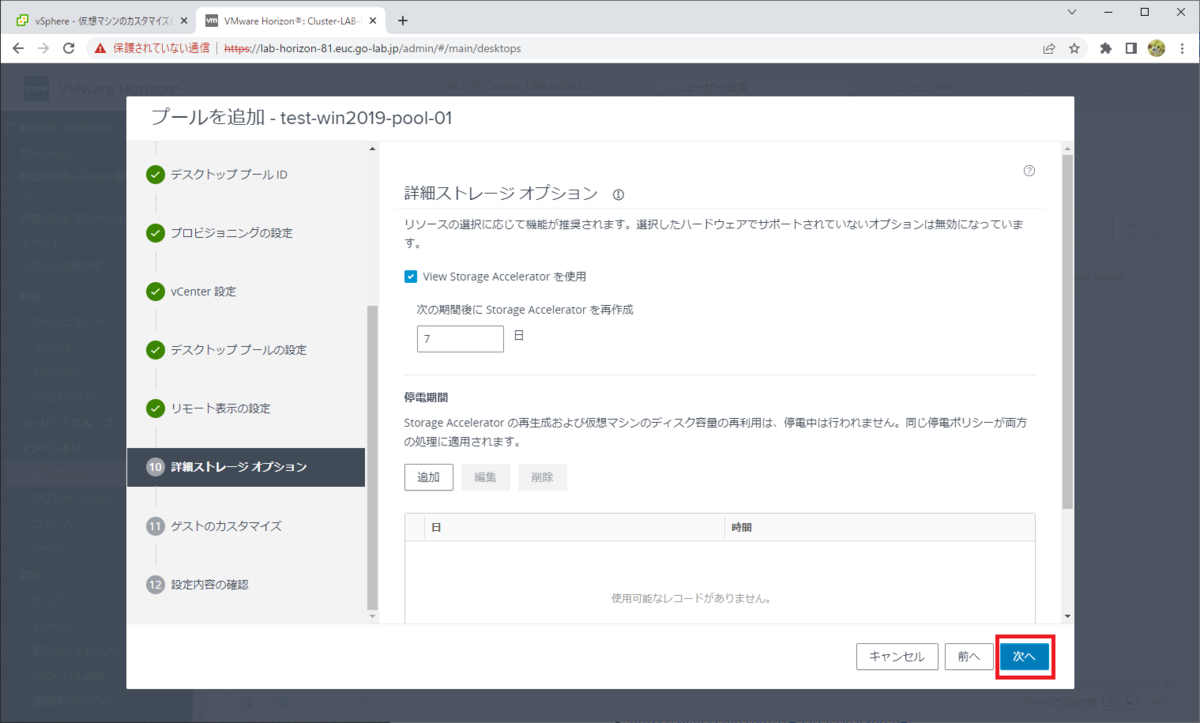Click the browser forward arrow

point(44,48)
